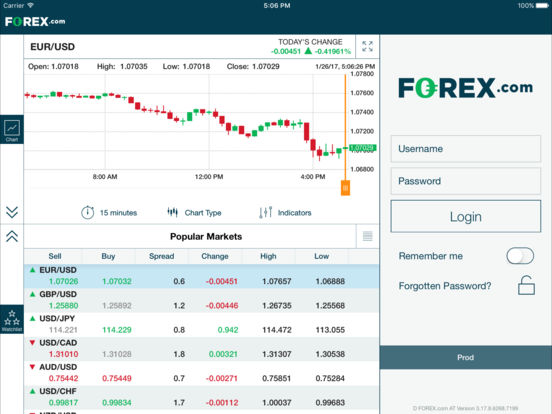Tap GBP/USD sell price 1.25880
This screenshot has width=552, height=414.
63,306
